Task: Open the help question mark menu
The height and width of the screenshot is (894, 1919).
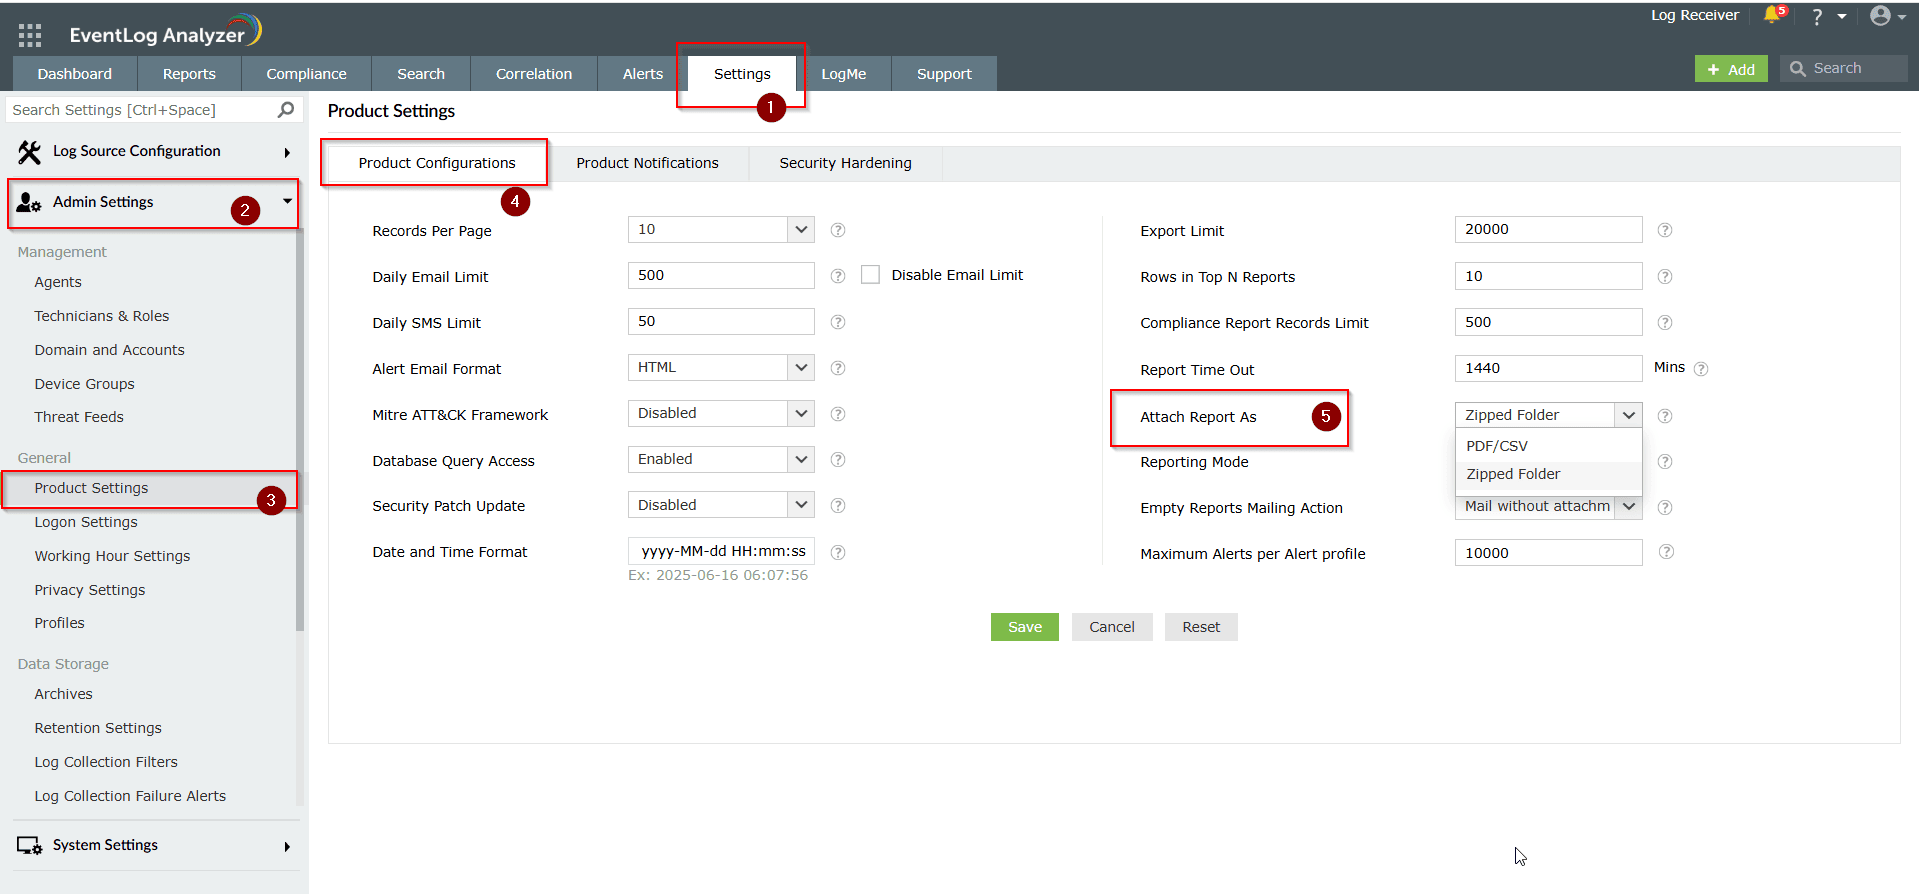Action: [1817, 16]
